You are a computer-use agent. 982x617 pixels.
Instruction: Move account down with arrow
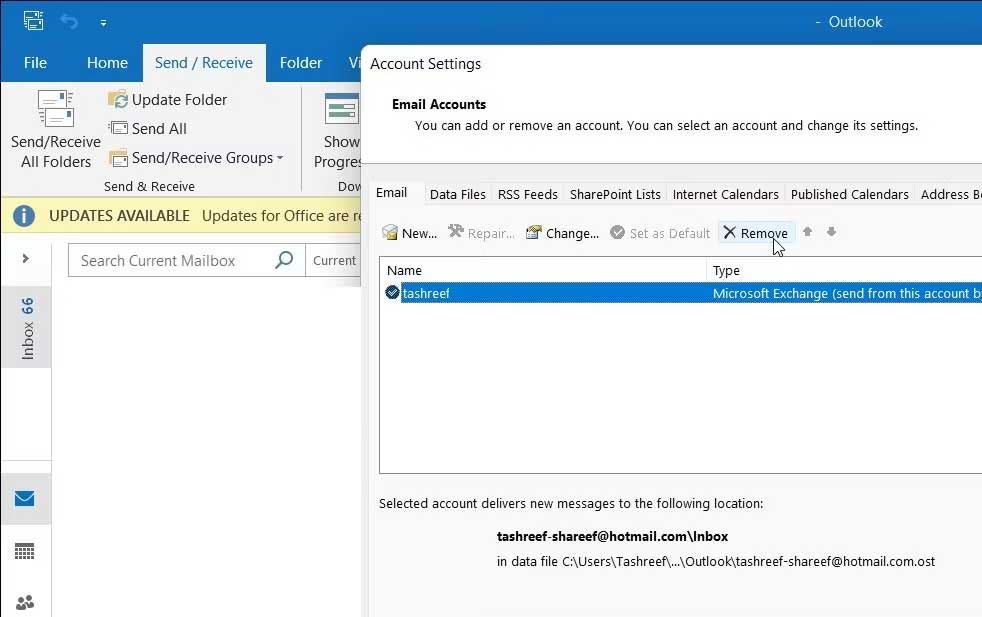pos(831,232)
